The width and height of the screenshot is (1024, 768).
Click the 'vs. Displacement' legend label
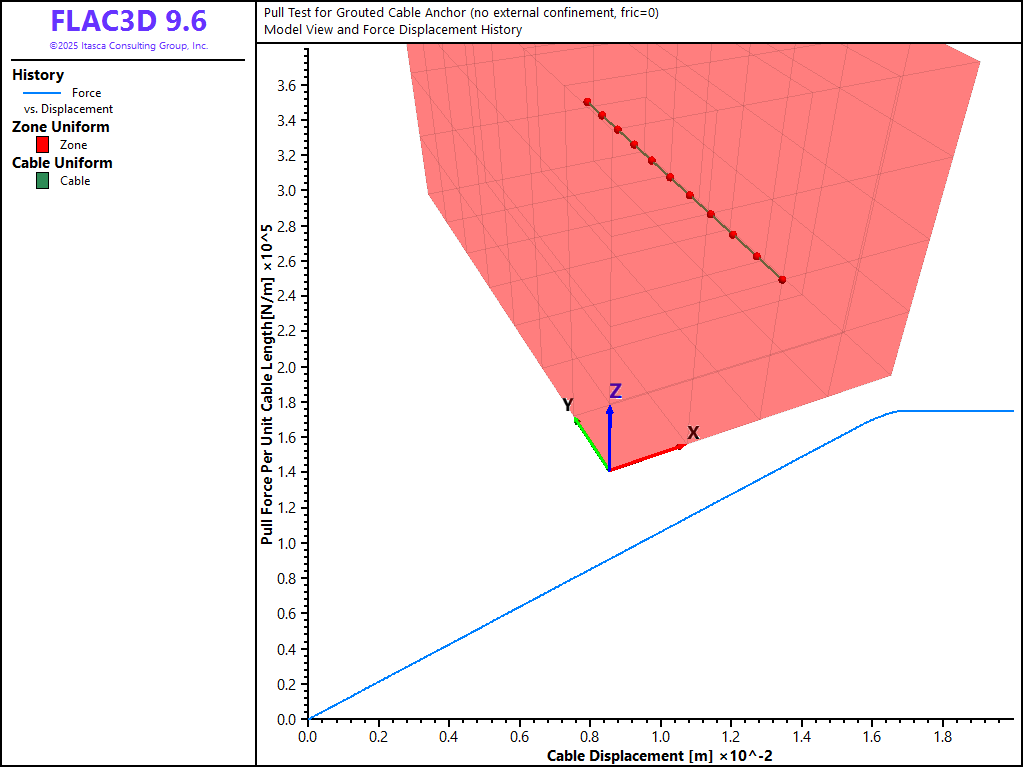click(68, 109)
